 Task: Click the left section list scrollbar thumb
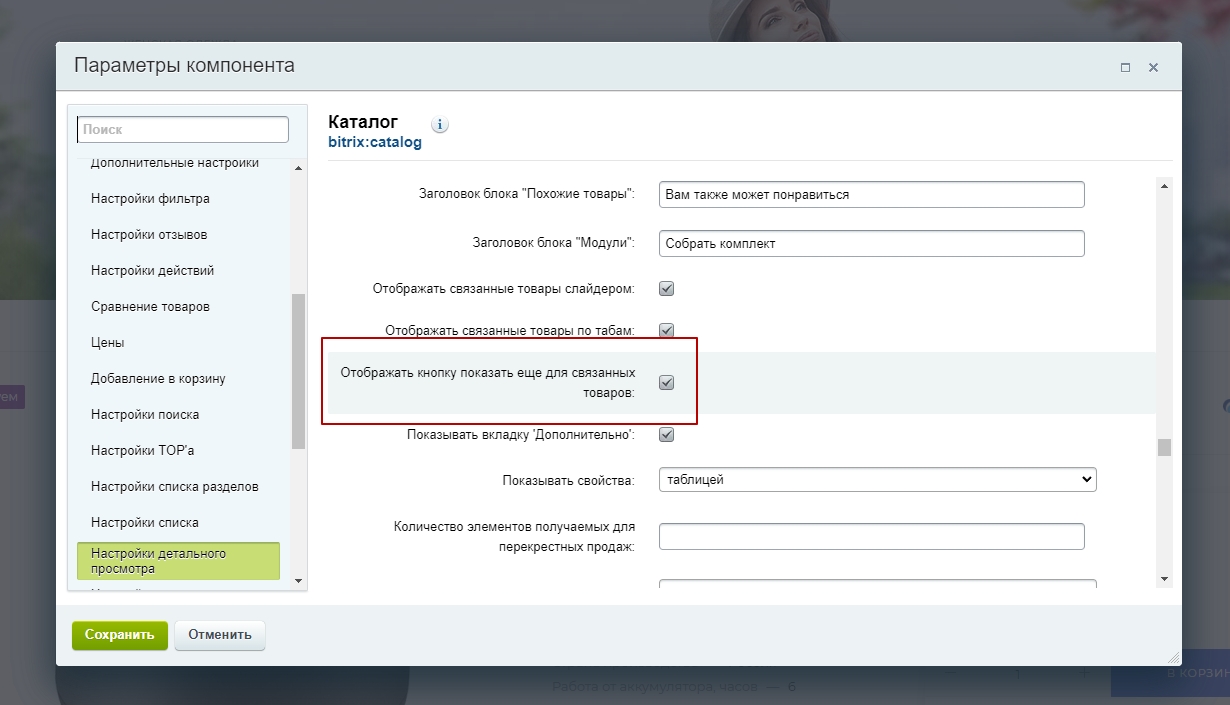298,371
